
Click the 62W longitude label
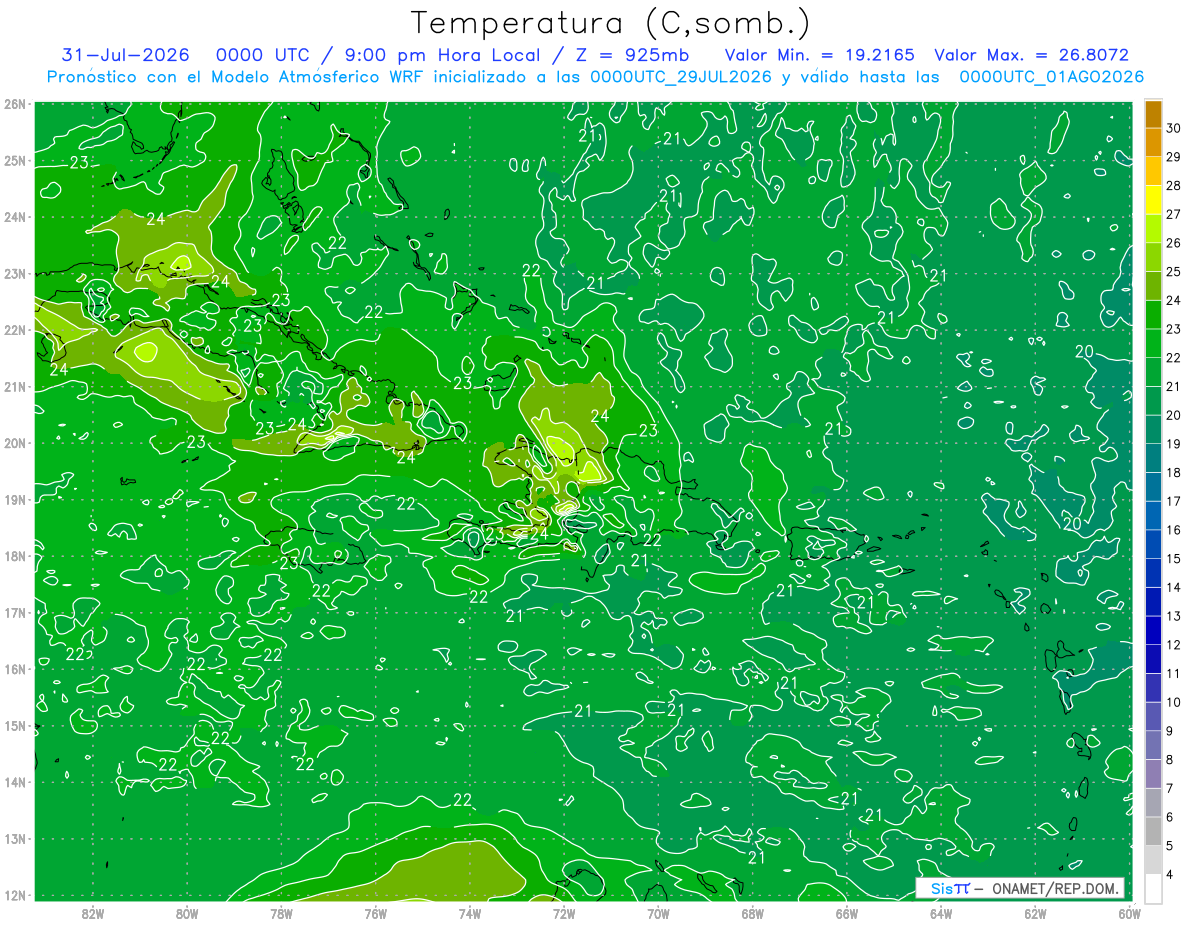pos(1036,913)
